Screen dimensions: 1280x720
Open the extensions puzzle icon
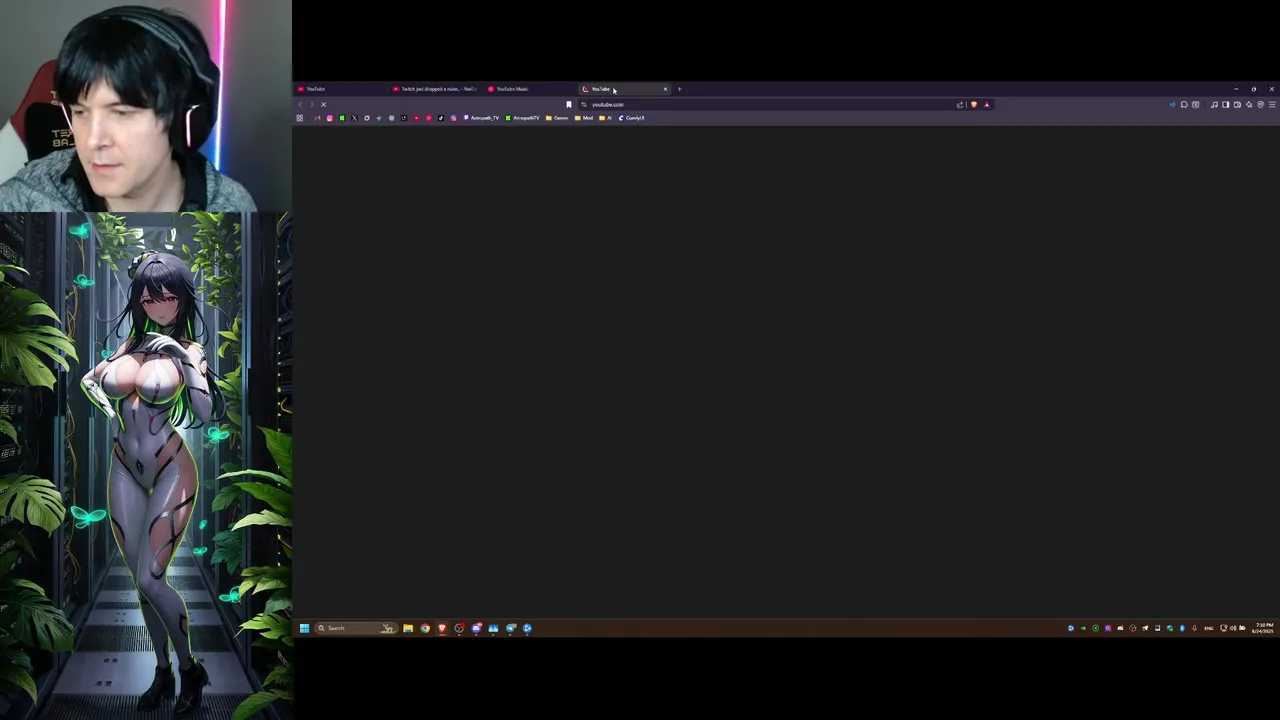click(x=1184, y=104)
